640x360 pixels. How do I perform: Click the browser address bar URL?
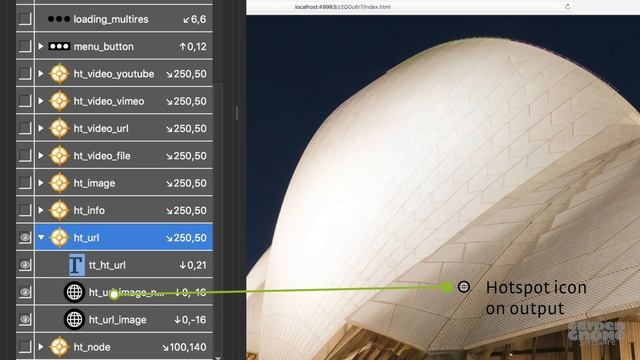(342, 7)
